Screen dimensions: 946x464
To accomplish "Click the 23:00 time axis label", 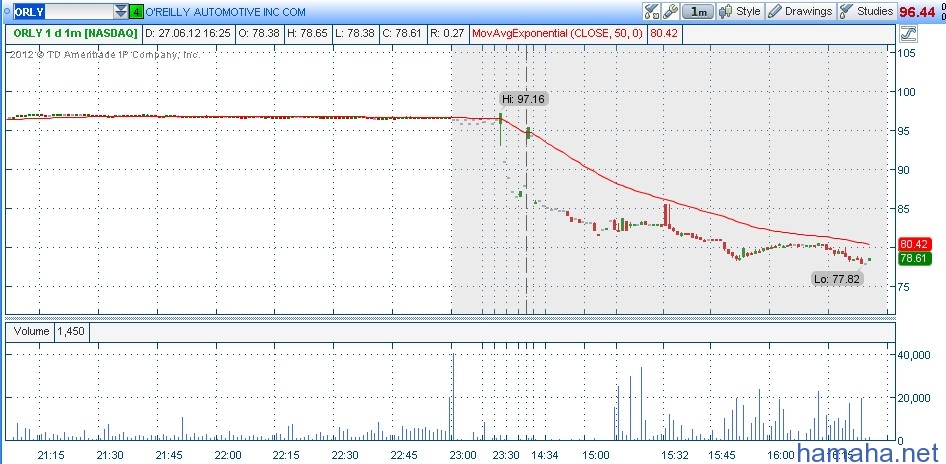I will [463, 454].
